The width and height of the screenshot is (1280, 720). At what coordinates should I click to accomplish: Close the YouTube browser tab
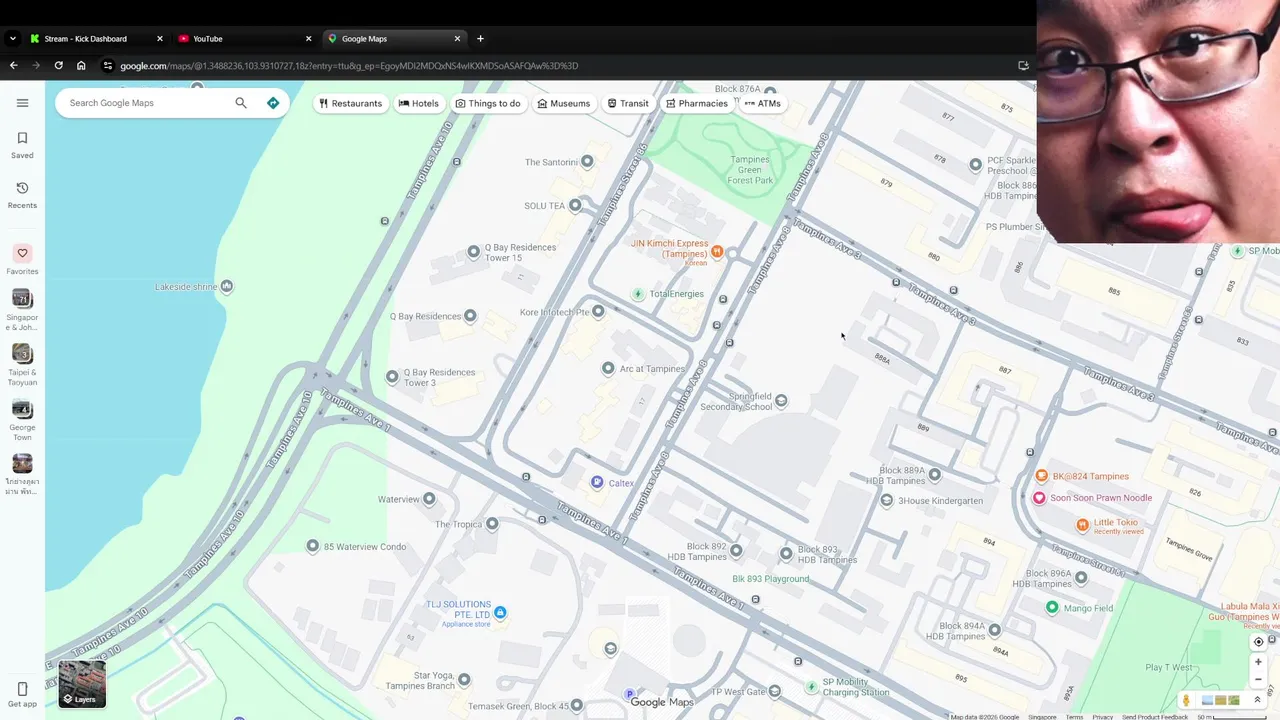point(308,39)
